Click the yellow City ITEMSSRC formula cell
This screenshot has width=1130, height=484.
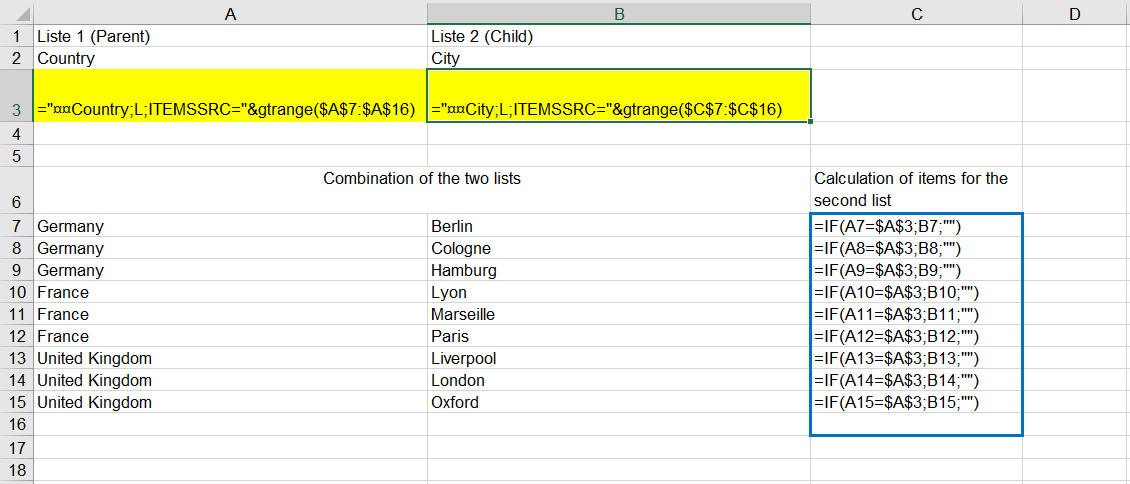(x=618, y=96)
